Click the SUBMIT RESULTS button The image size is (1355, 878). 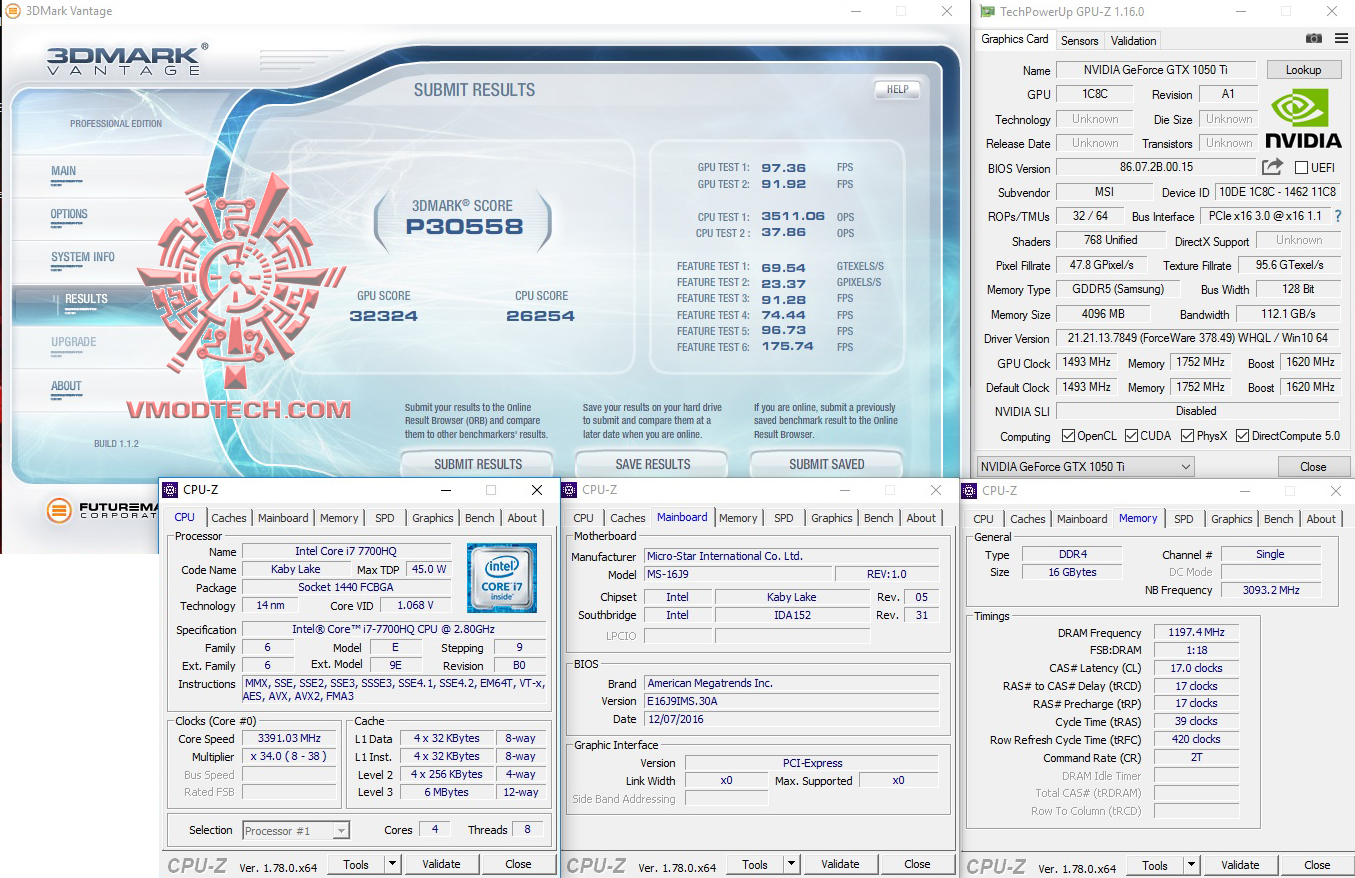(x=478, y=464)
